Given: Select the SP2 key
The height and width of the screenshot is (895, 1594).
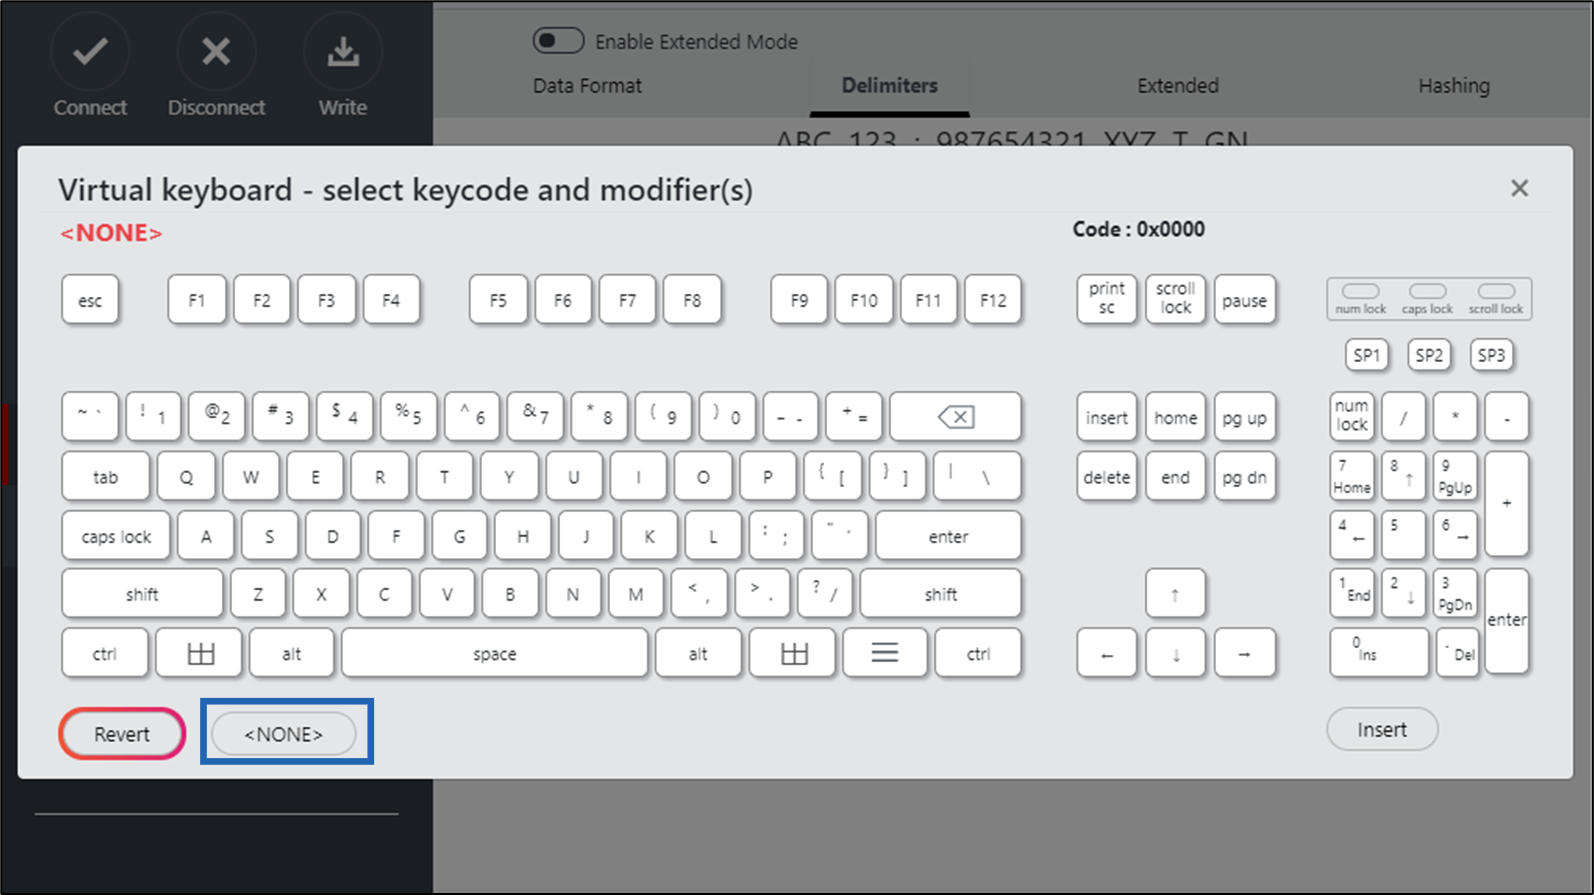Looking at the screenshot, I should [1429, 355].
